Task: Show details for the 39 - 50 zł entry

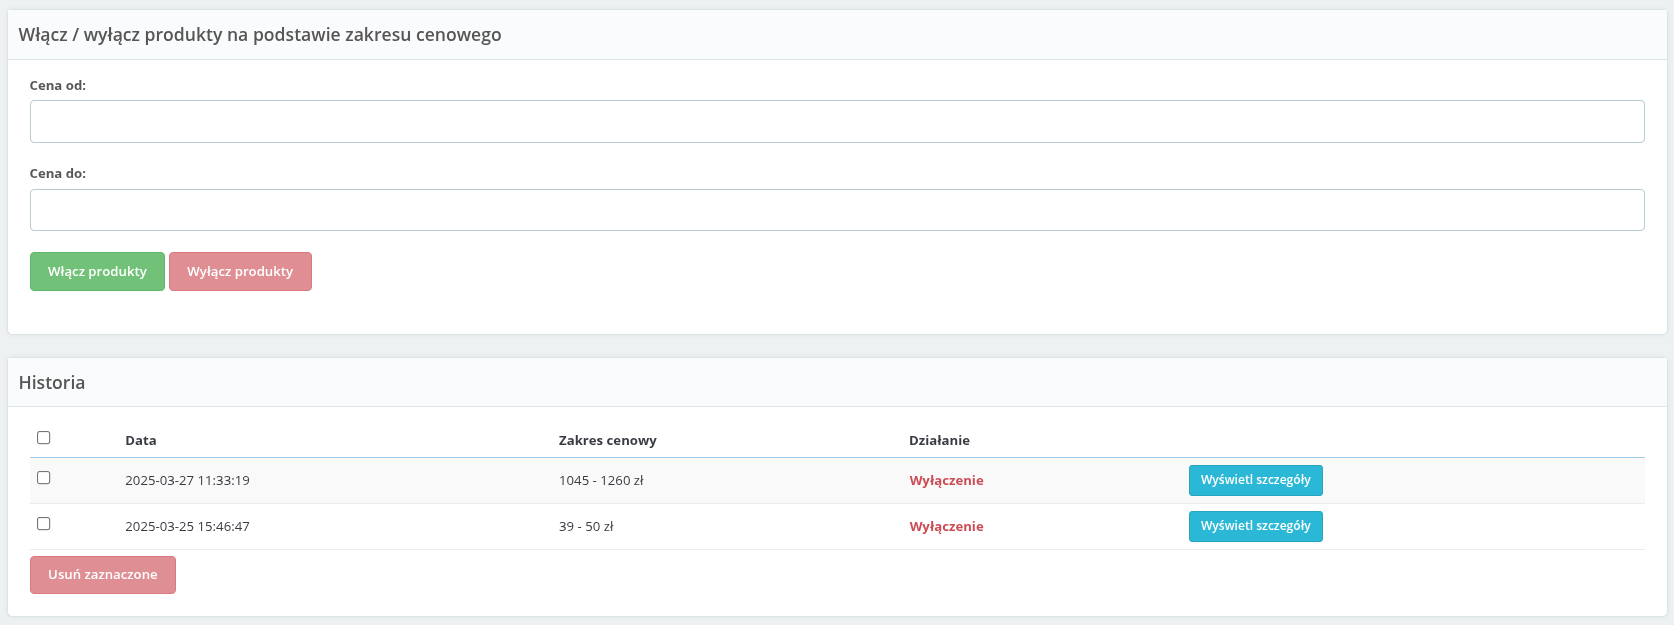Action: 1255,526
